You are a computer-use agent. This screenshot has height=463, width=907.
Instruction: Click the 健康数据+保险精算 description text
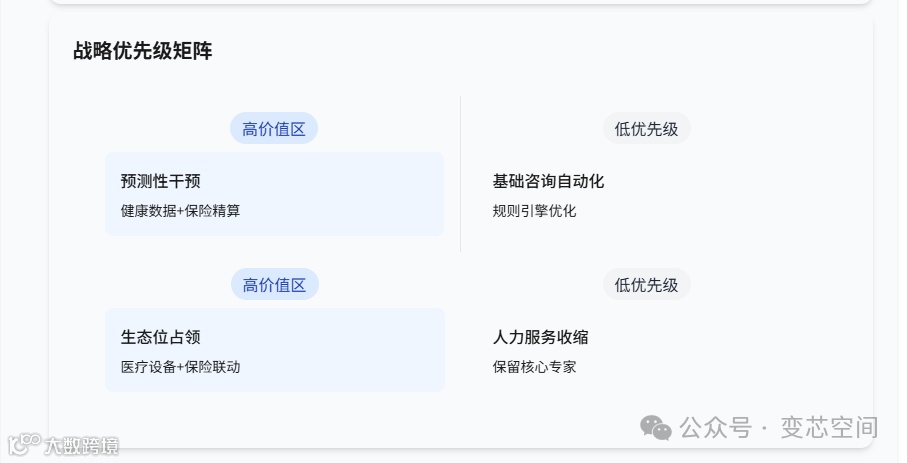[x=180, y=211]
